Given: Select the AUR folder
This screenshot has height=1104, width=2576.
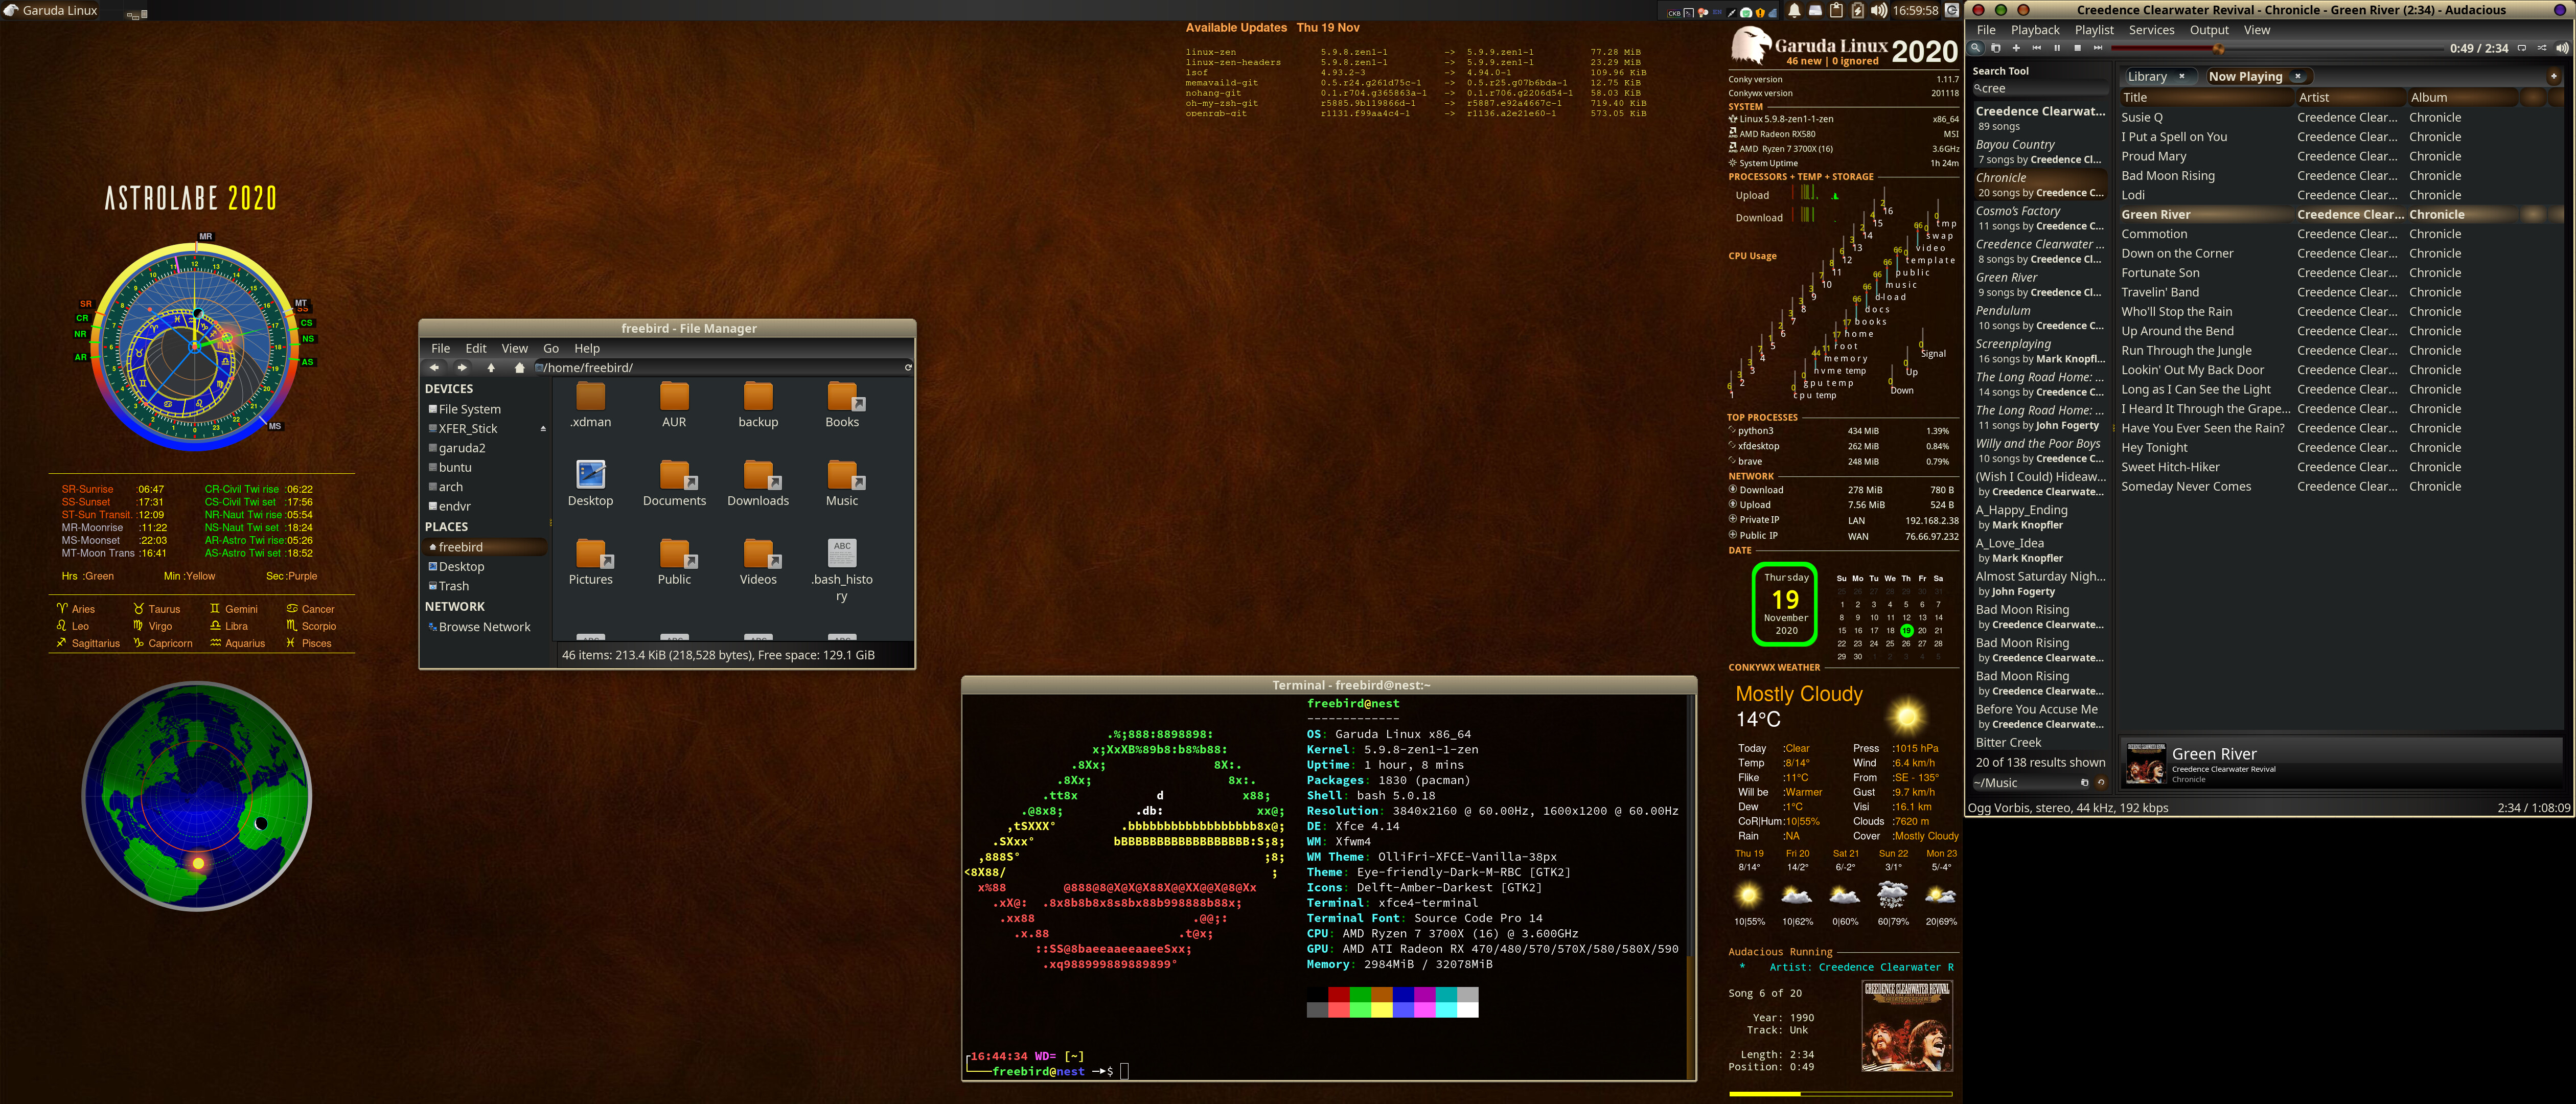Looking at the screenshot, I should pos(674,405).
